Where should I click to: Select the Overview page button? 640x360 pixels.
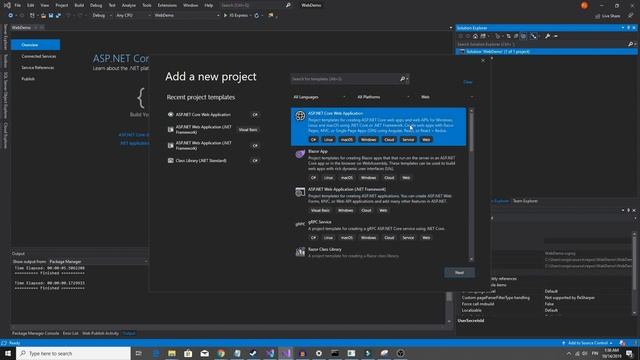pyautogui.click(x=36, y=45)
